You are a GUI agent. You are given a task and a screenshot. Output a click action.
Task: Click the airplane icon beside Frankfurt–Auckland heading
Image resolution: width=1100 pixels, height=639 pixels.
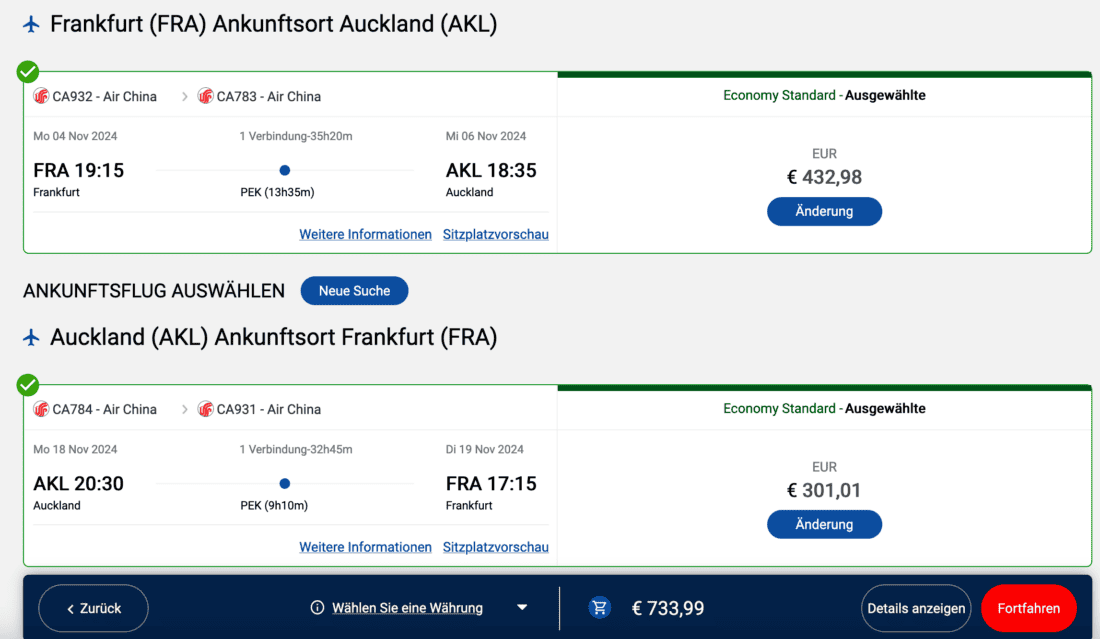click(31, 24)
